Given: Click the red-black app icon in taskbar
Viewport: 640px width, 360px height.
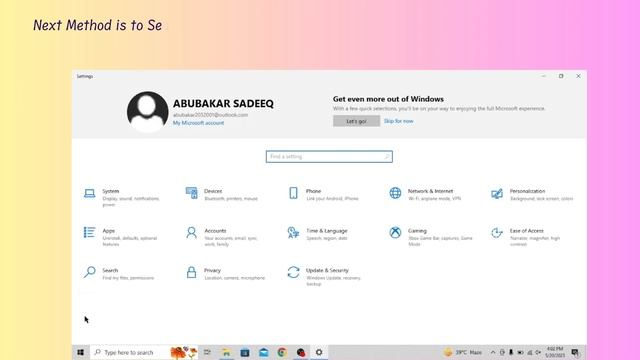Looking at the screenshot, I should (301, 352).
